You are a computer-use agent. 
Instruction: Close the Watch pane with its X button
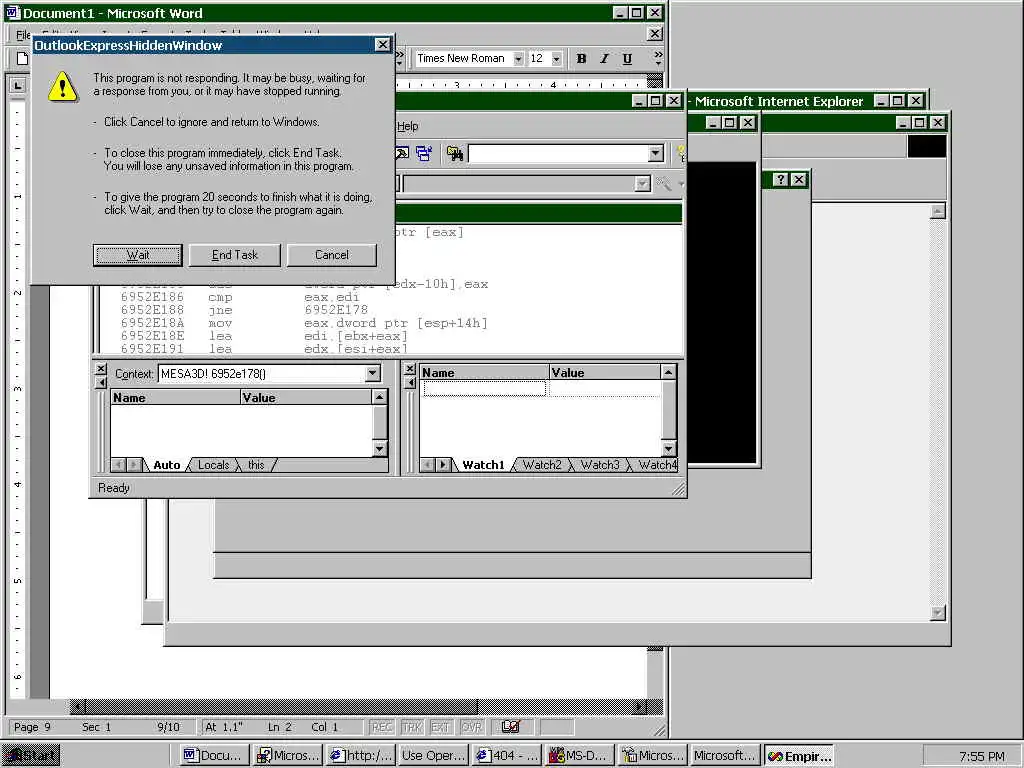[x=409, y=369]
